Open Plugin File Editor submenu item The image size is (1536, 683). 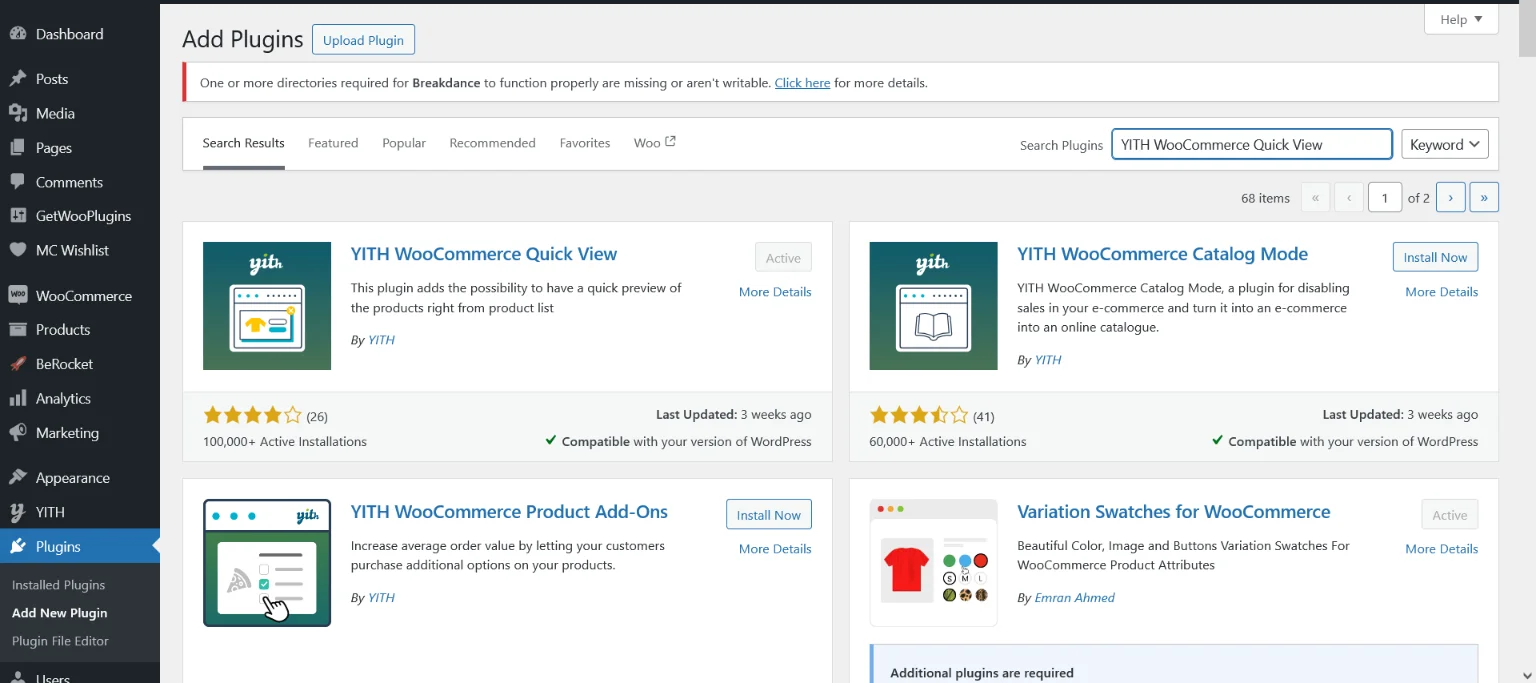(x=60, y=641)
